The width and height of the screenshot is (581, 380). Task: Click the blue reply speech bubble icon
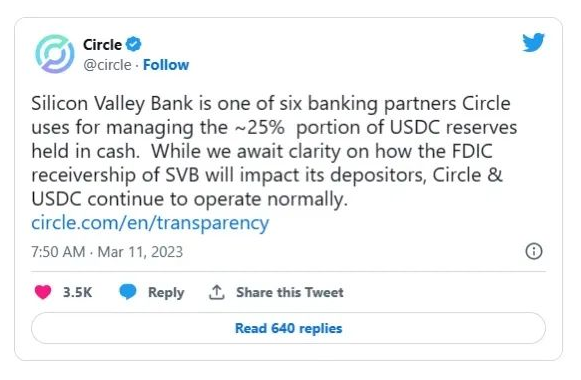click(x=128, y=292)
